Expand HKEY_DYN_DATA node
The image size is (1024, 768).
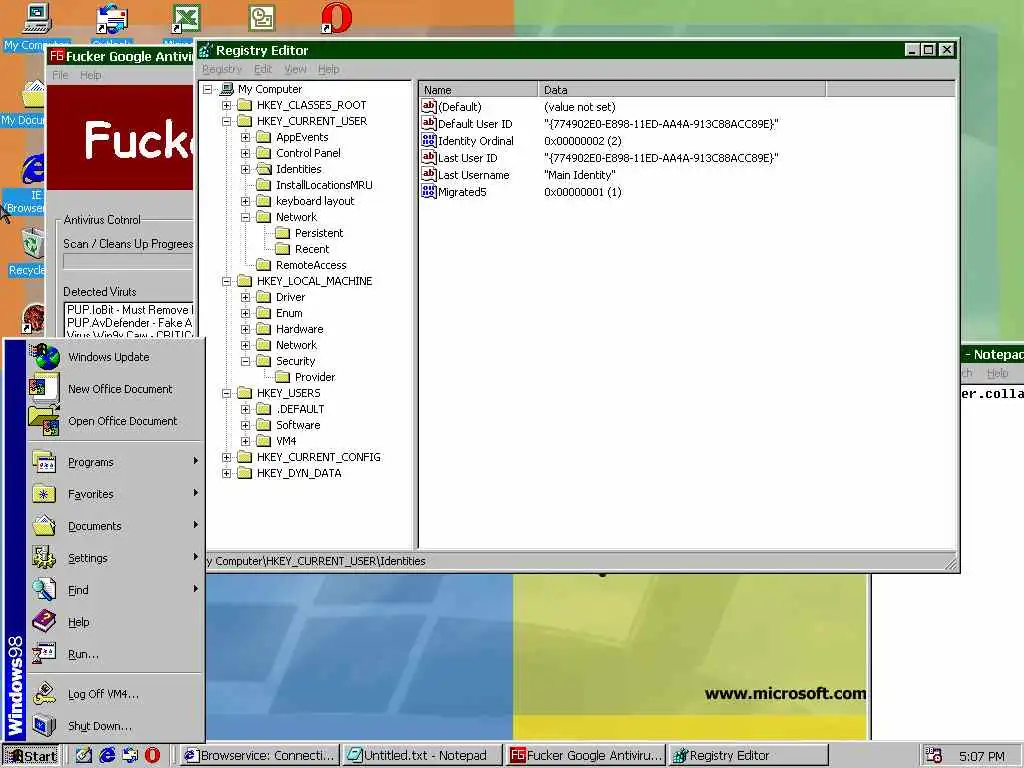coord(227,473)
